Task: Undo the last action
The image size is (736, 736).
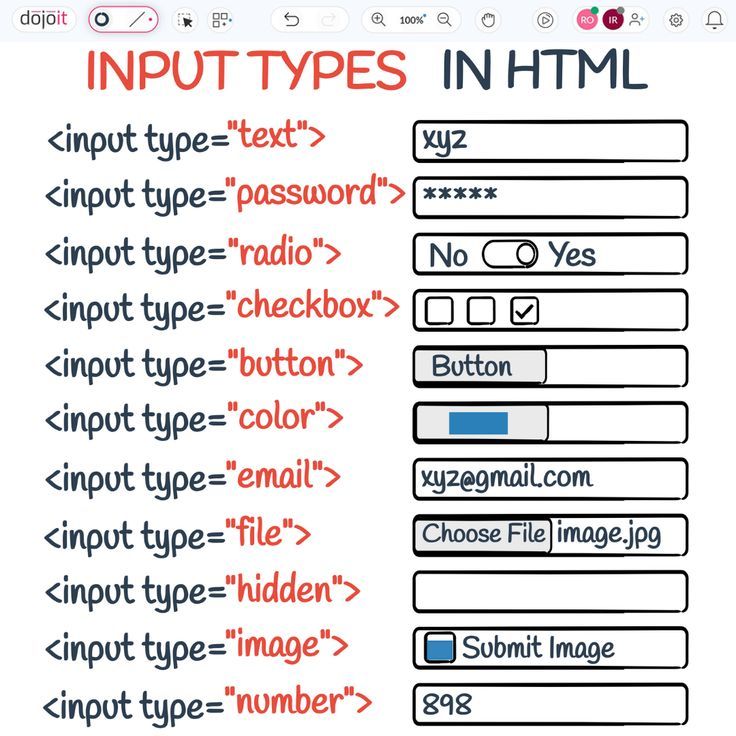Action: pos(291,20)
